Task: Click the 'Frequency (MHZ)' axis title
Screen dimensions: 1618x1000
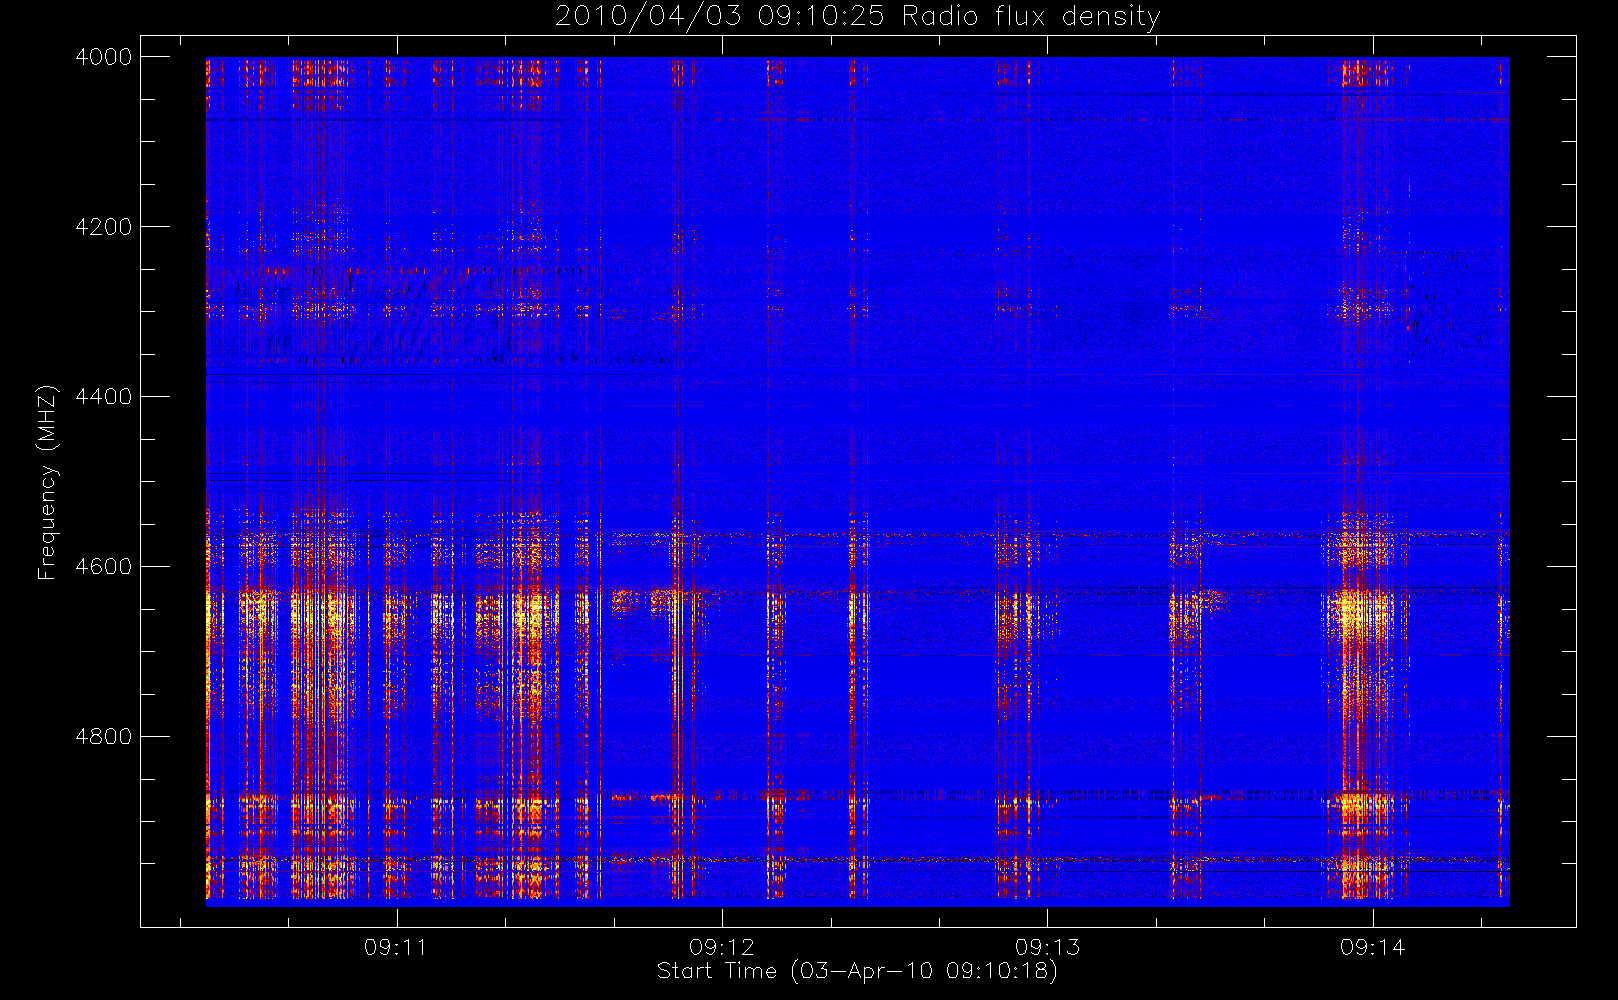Action: 47,482
